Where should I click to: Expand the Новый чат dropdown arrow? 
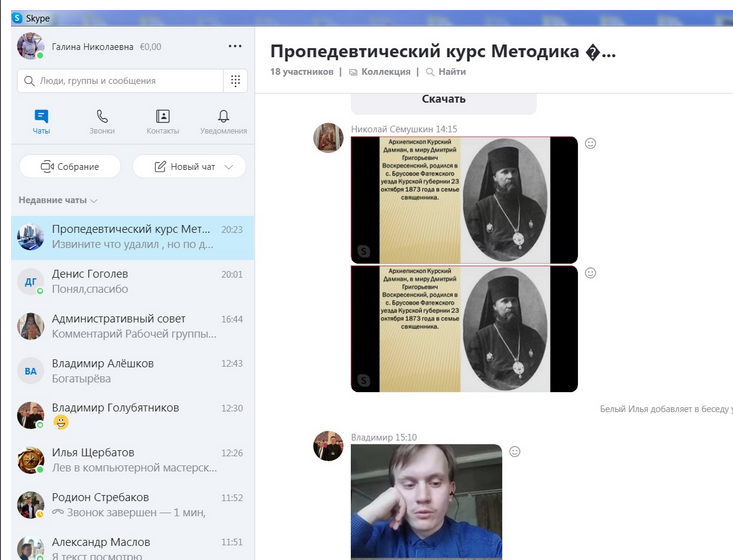[229, 167]
